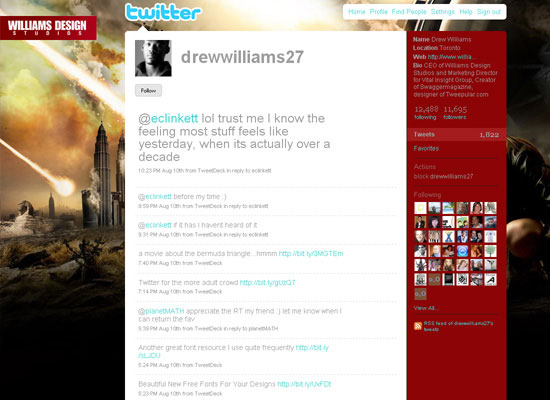This screenshot has height=400, width=550.
Task: Open the 11,695 followers count
Action: 455,112
